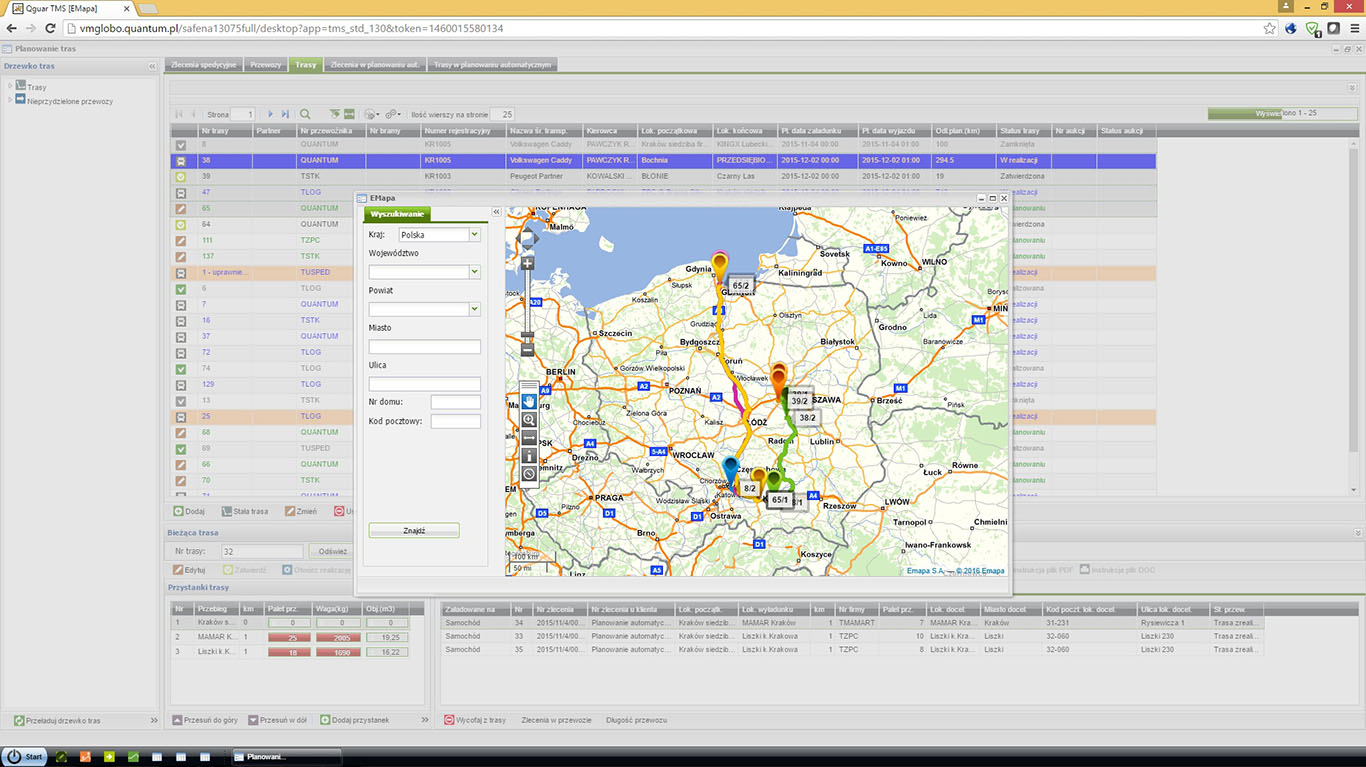Viewport: 1366px width, 767px height.
Task: Collapse Drzewko tras panel
Action: pyautogui.click(x=153, y=66)
